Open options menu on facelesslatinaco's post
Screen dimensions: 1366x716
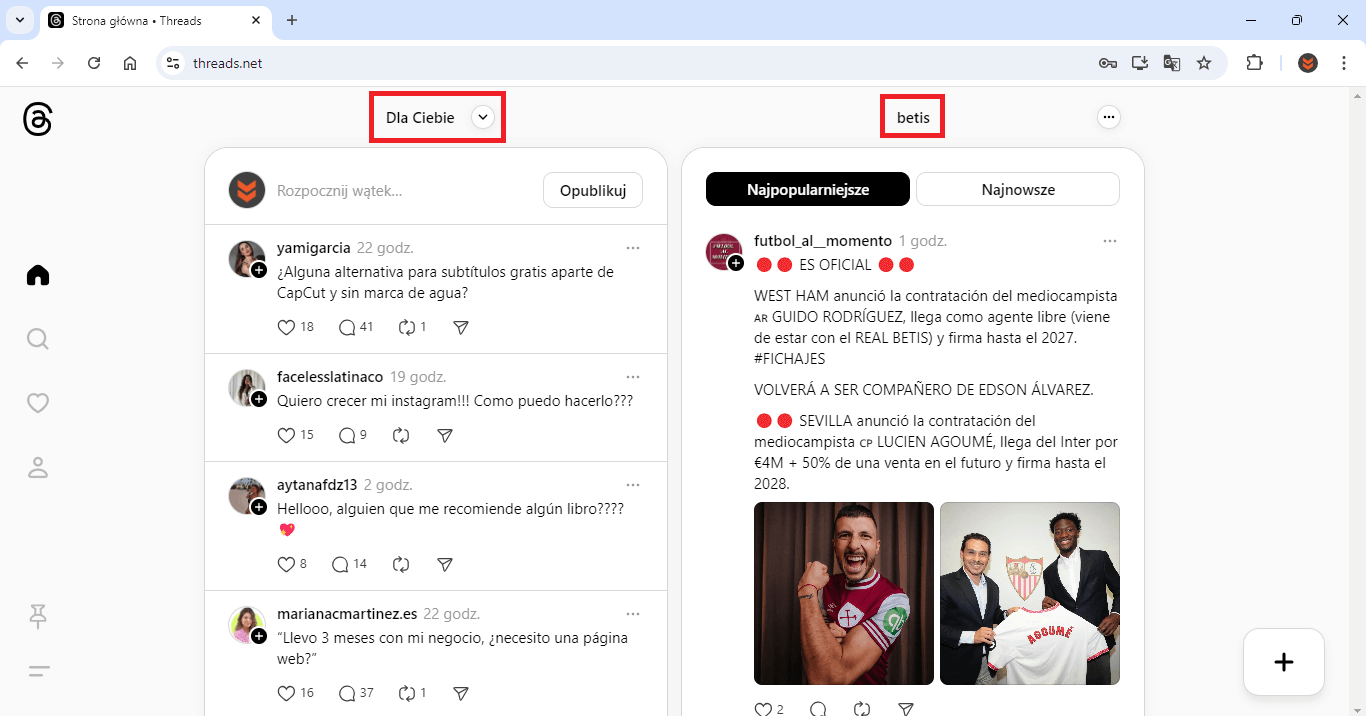click(x=633, y=377)
